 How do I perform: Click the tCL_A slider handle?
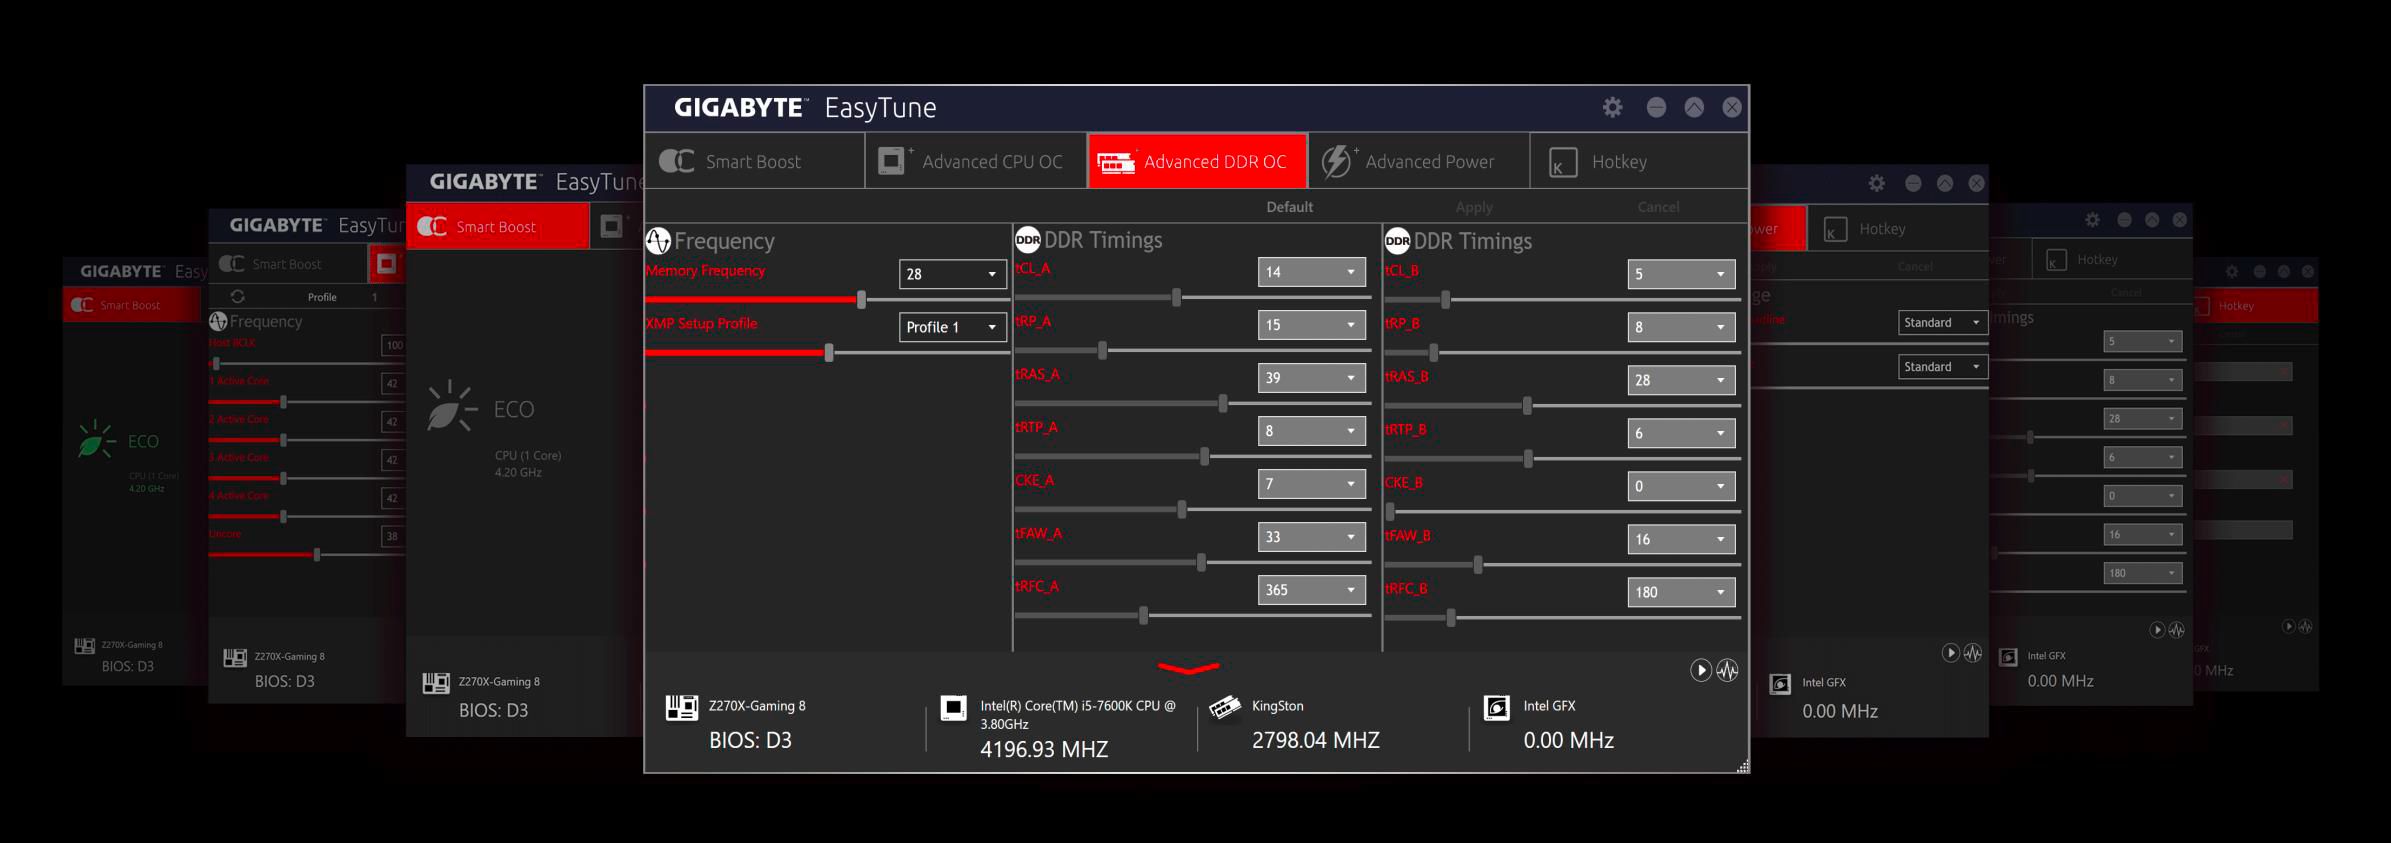point(1176,297)
